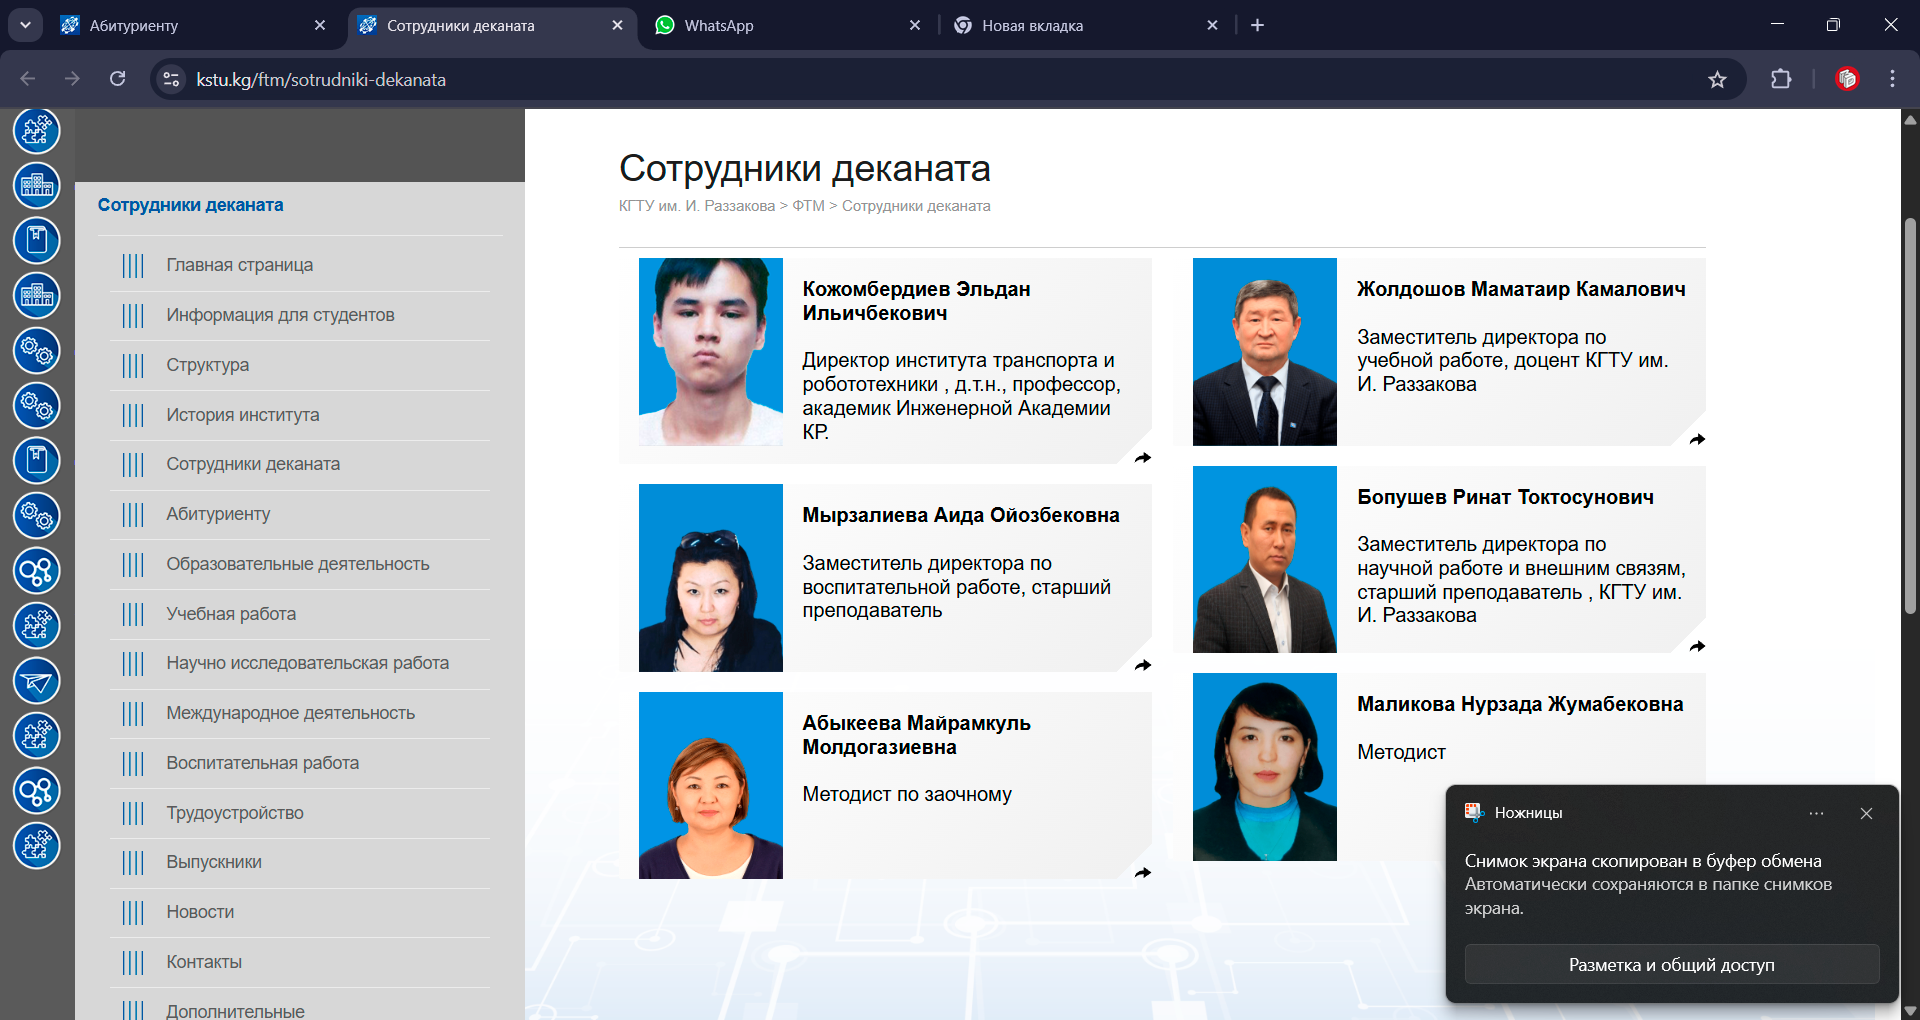This screenshot has height=1020, width=1920.
Task: Select the top puzzle-piece icon in left sidebar
Action: (36, 130)
